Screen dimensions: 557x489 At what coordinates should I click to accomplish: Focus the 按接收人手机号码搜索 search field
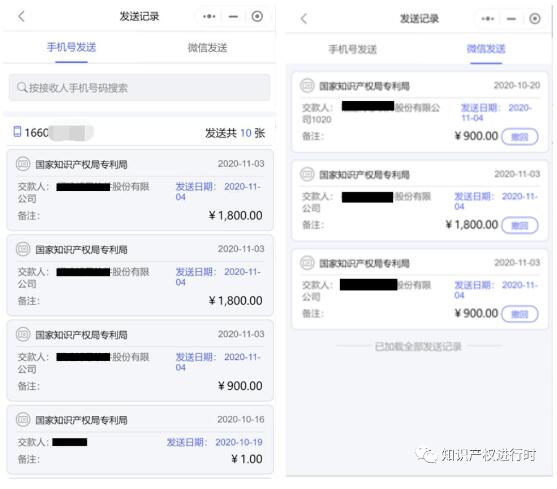(x=139, y=87)
